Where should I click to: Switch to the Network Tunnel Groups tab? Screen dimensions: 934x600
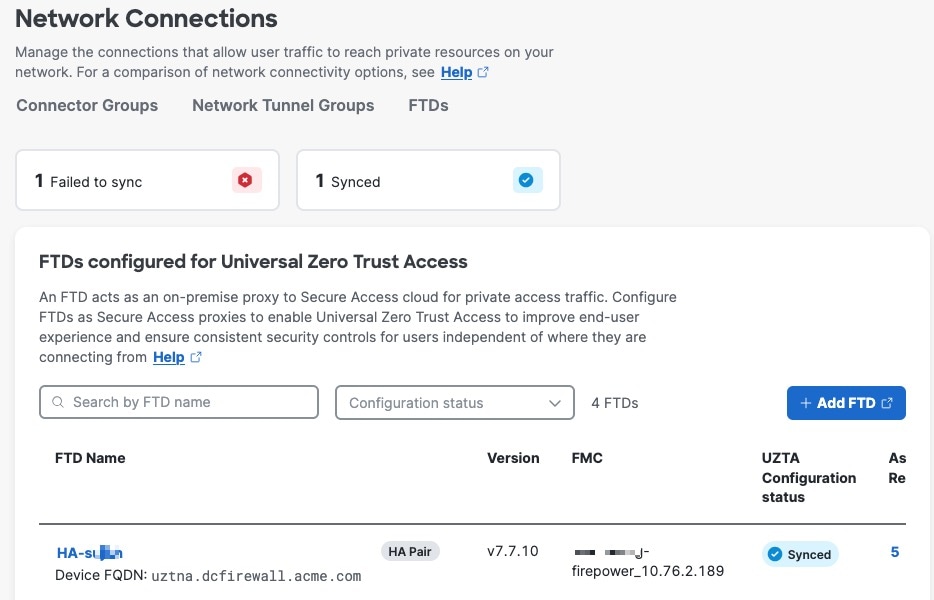click(283, 105)
